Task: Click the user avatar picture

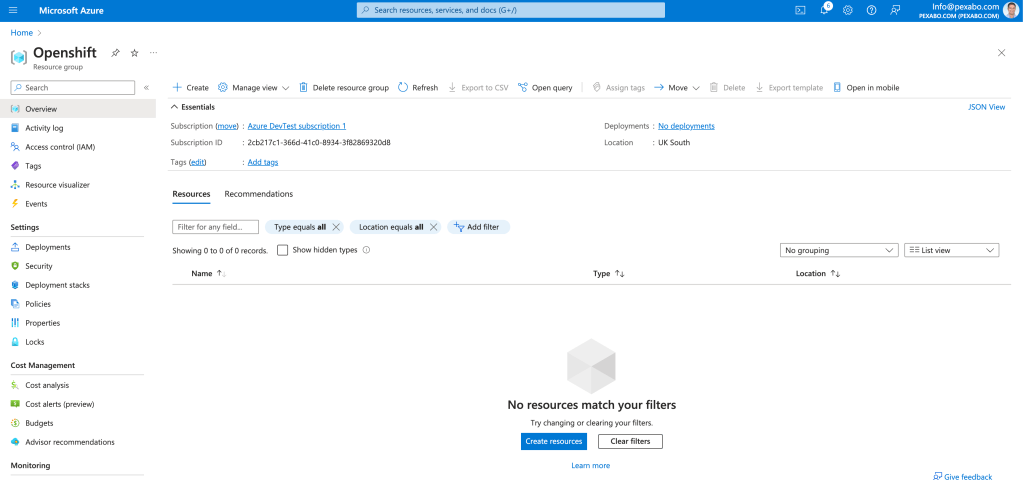Action: pos(1012,10)
